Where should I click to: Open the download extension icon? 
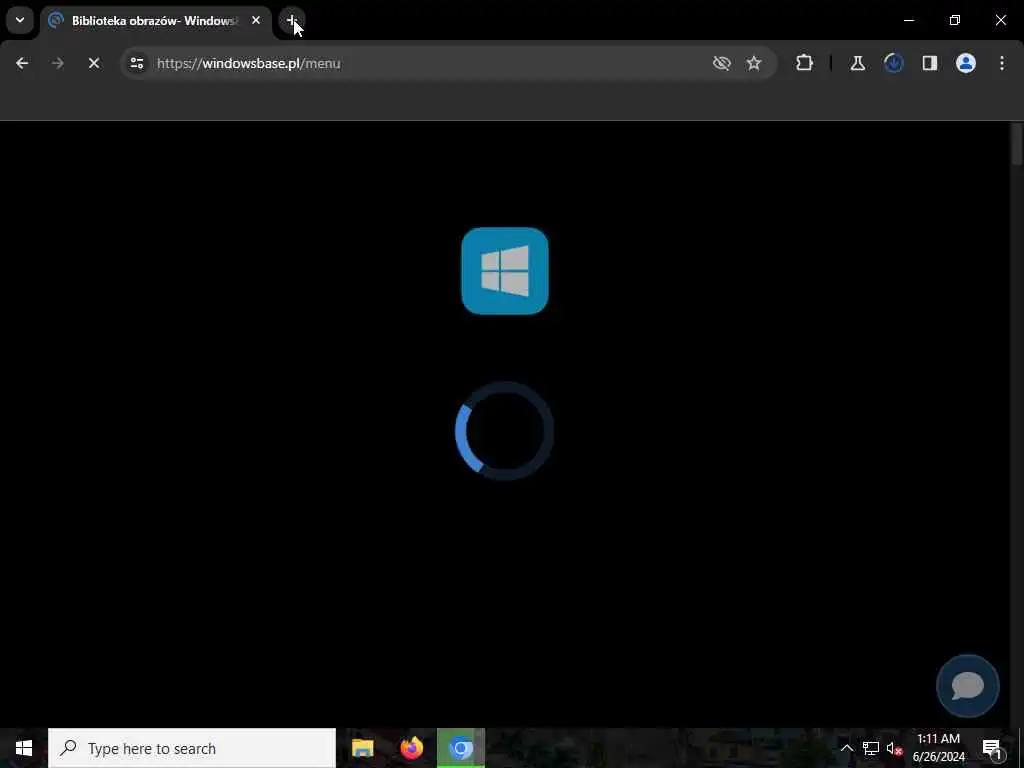point(893,63)
